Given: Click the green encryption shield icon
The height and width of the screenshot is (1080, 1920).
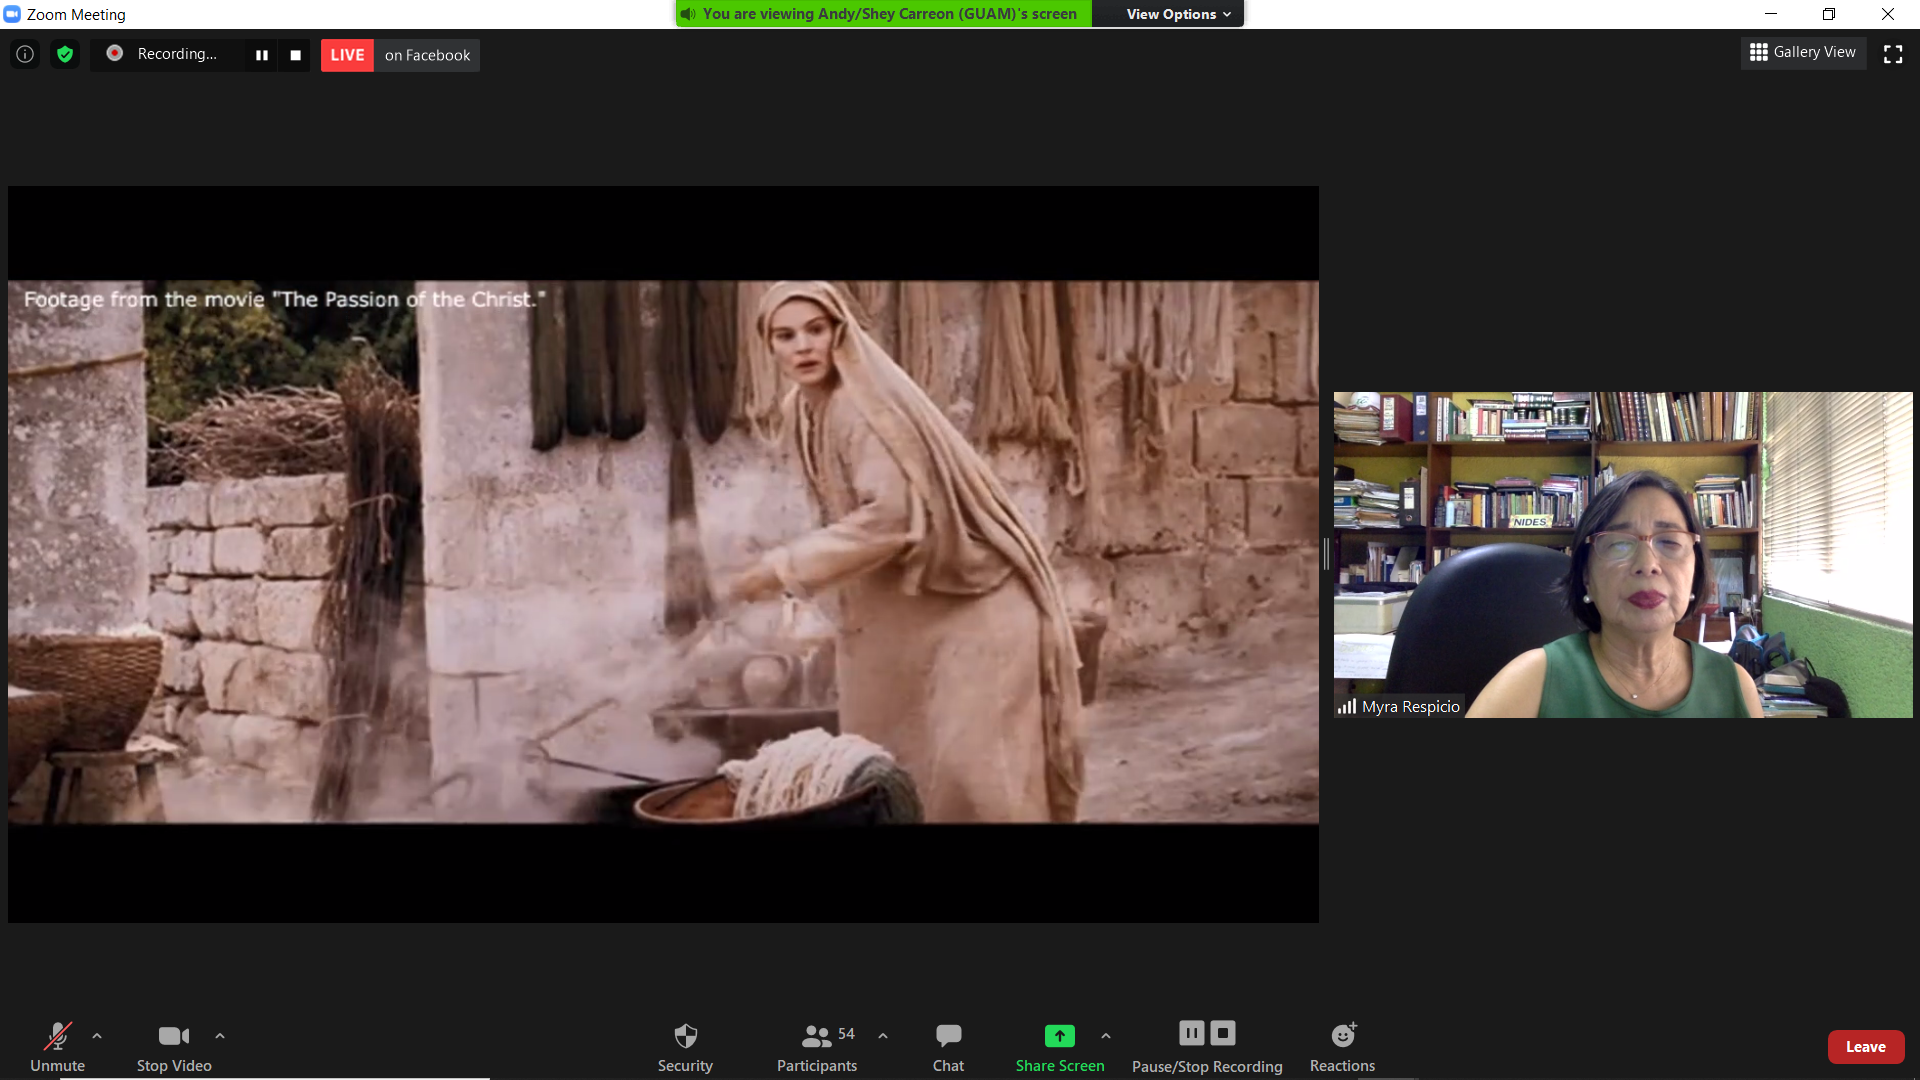Looking at the screenshot, I should click(x=65, y=54).
